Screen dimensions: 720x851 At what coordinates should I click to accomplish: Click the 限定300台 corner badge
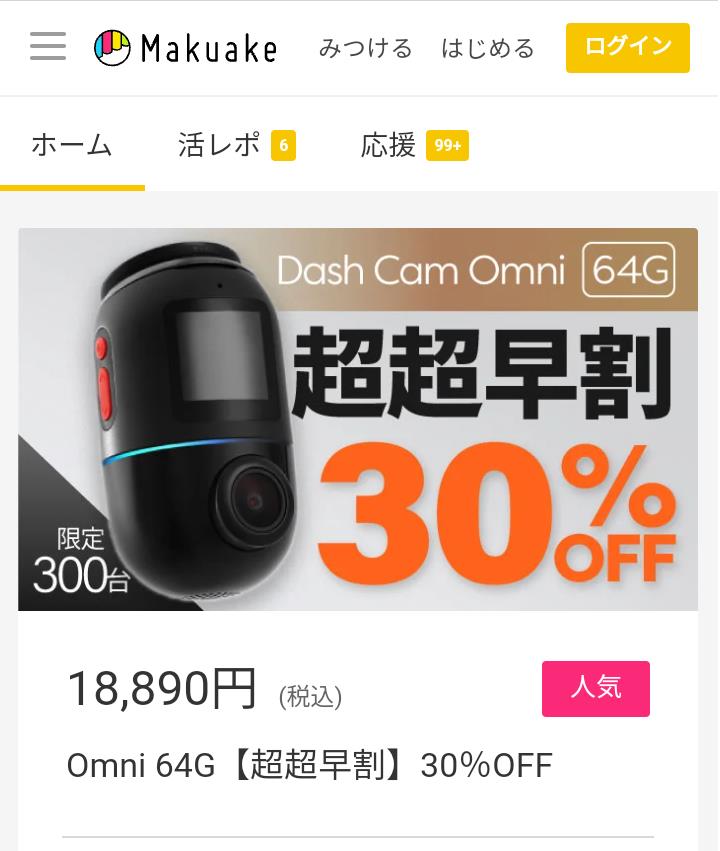pos(81,561)
